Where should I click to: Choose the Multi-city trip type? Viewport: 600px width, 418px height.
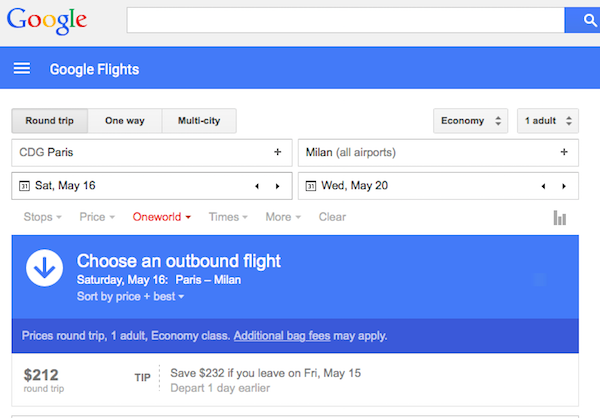tap(199, 121)
